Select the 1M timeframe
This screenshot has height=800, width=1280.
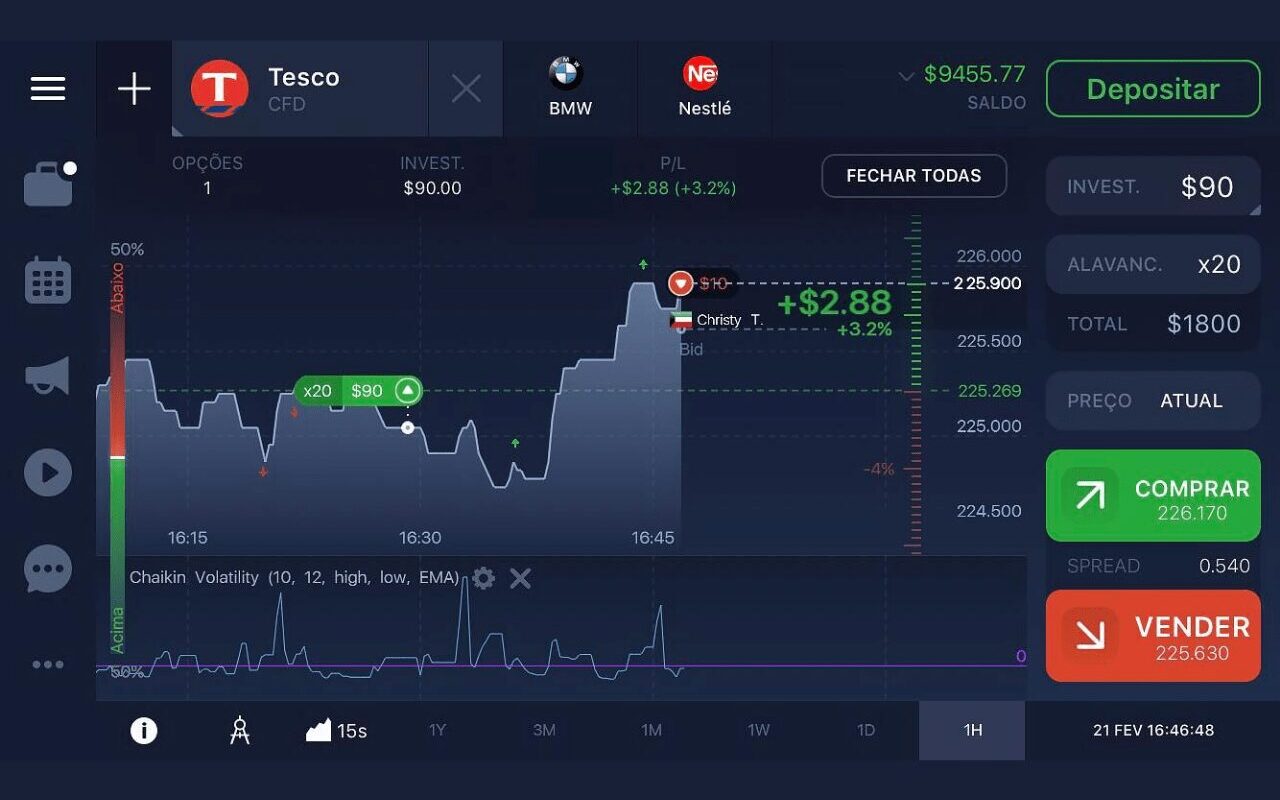(652, 730)
